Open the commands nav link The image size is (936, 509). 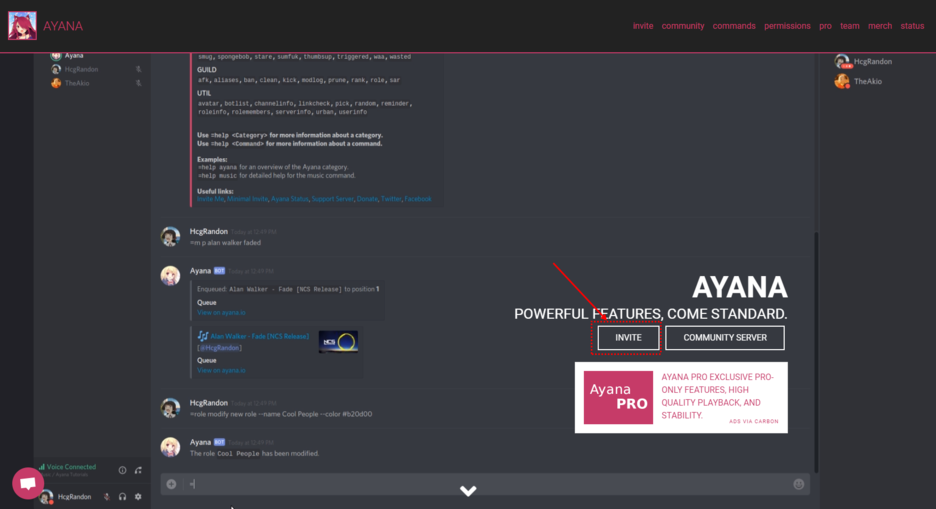pyautogui.click(x=734, y=26)
